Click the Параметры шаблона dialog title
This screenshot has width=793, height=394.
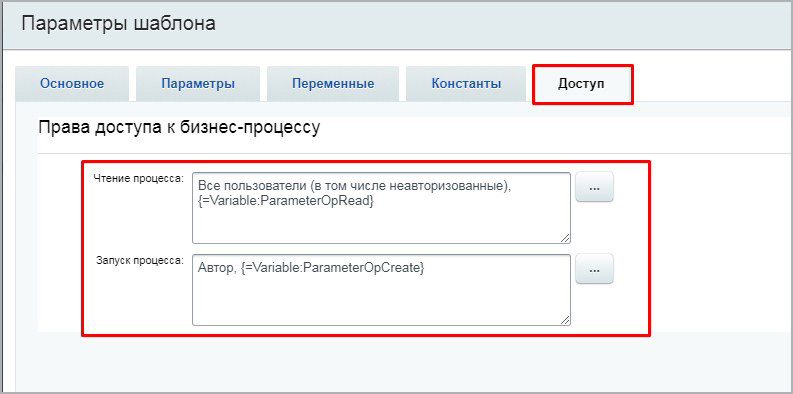(119, 24)
